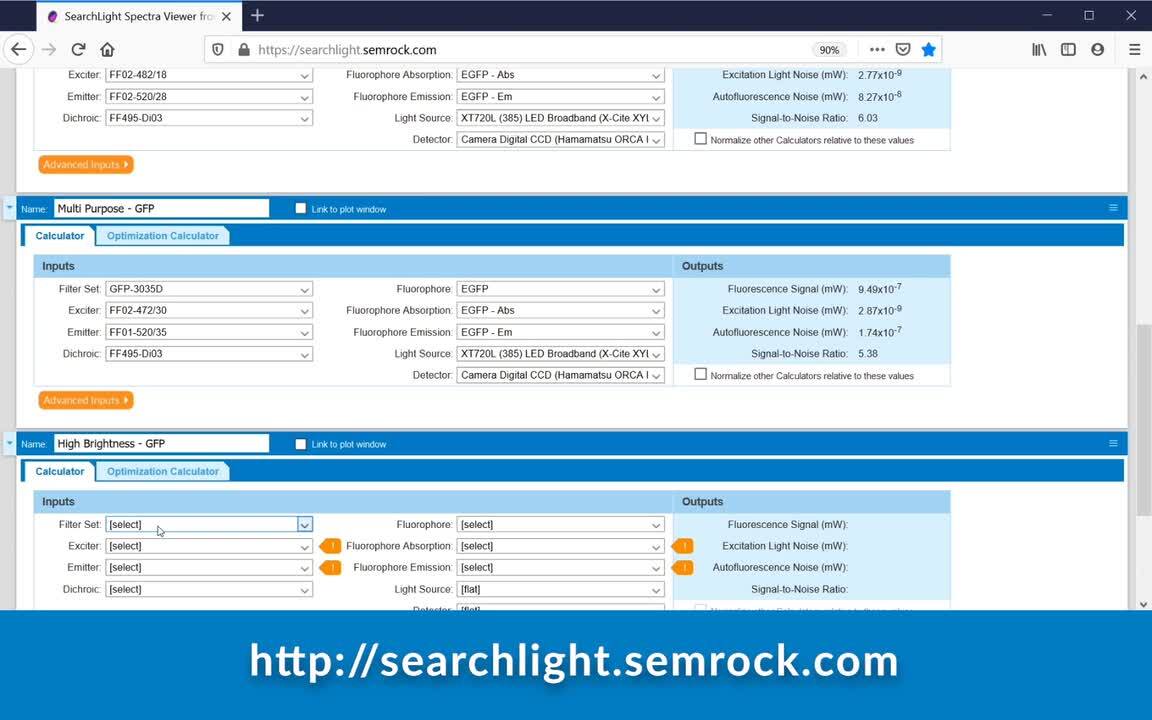
Task: Enable Link to plot window for High Brightness
Action: click(x=300, y=444)
